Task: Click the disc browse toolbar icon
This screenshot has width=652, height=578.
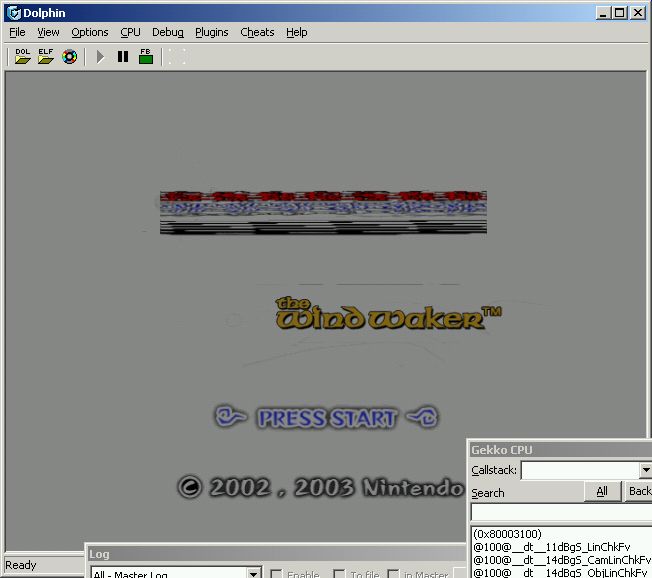Action: (69, 57)
